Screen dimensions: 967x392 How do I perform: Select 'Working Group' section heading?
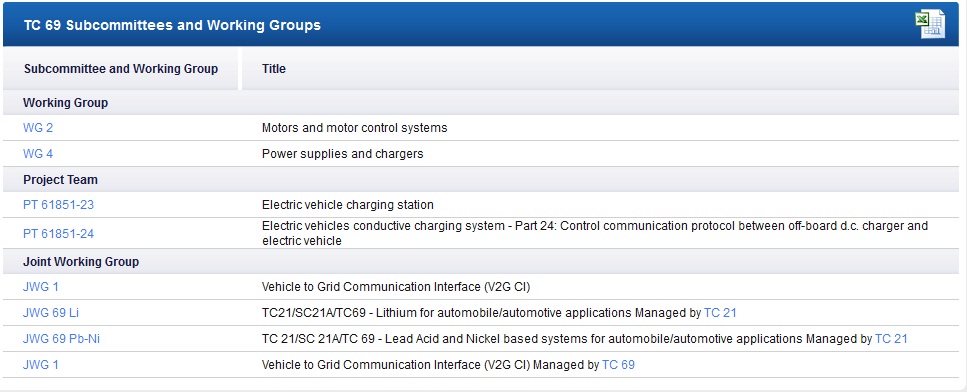(65, 103)
